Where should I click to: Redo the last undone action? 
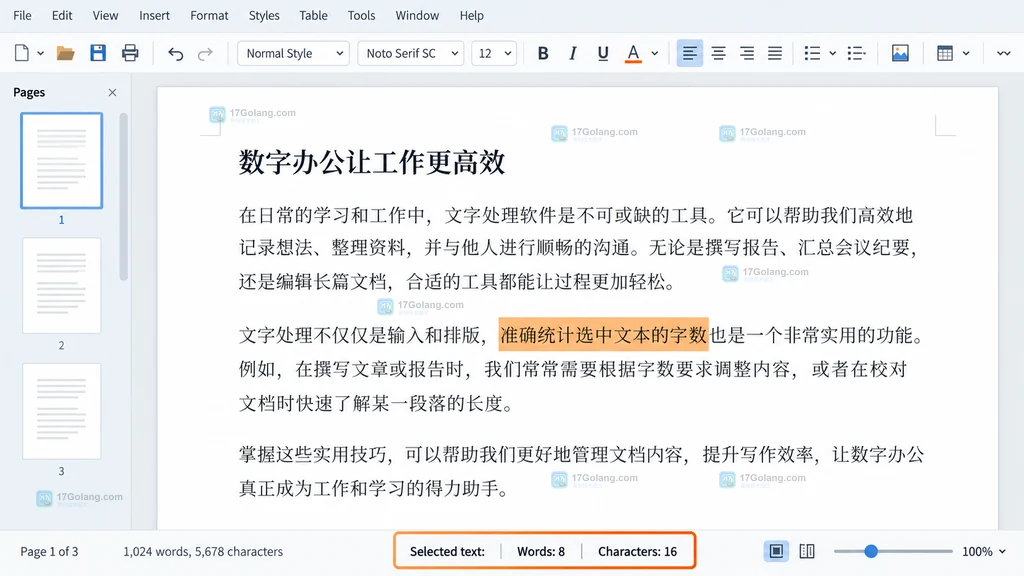pos(205,54)
